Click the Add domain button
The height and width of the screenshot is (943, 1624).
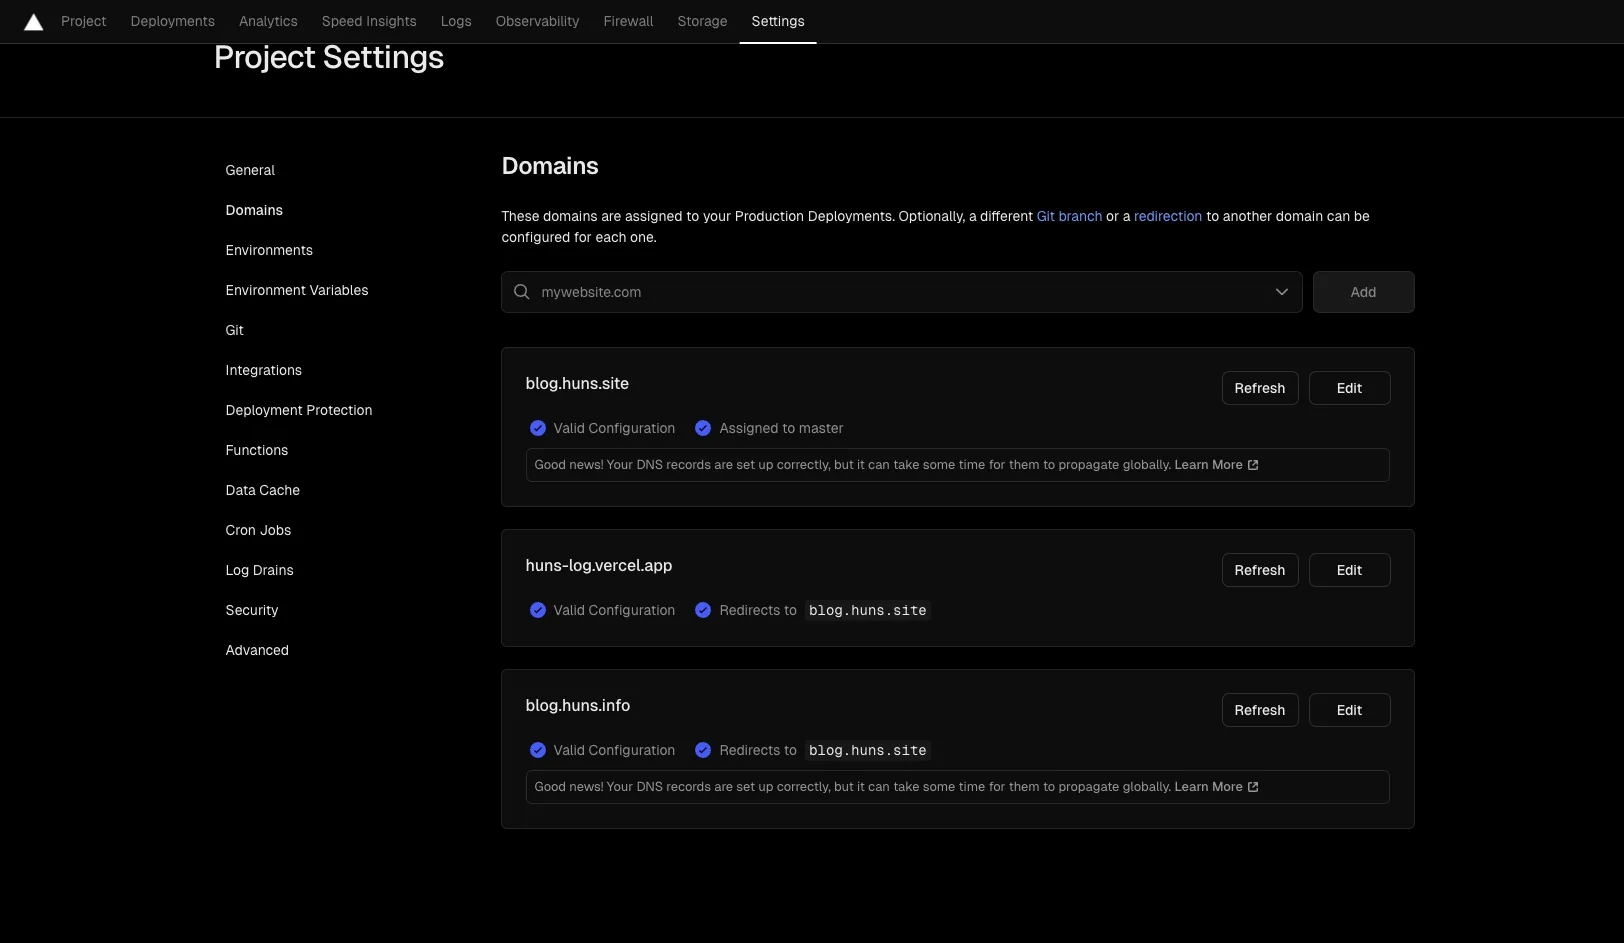click(x=1363, y=292)
